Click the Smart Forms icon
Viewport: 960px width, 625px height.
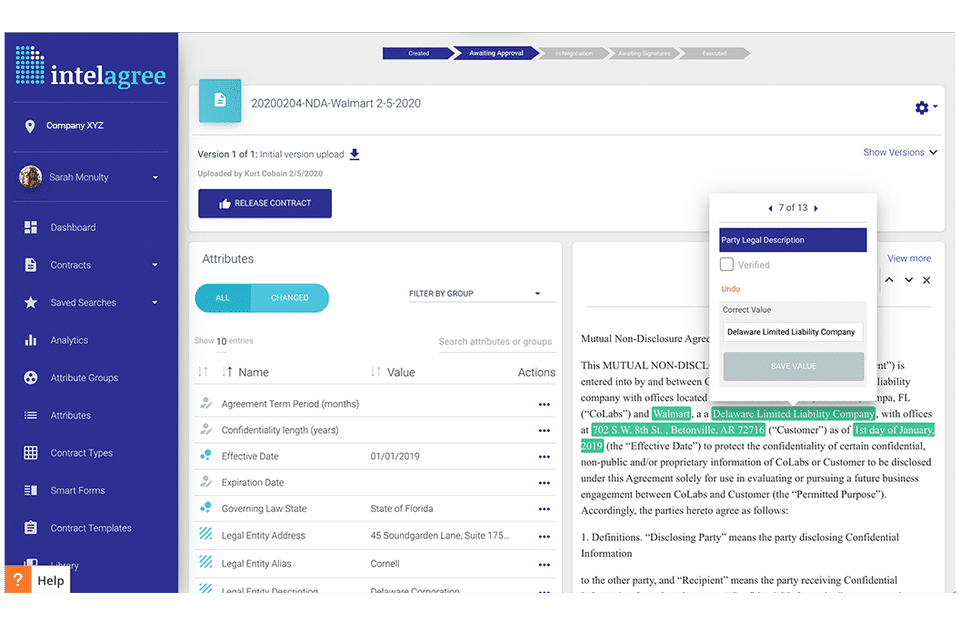tap(30, 490)
